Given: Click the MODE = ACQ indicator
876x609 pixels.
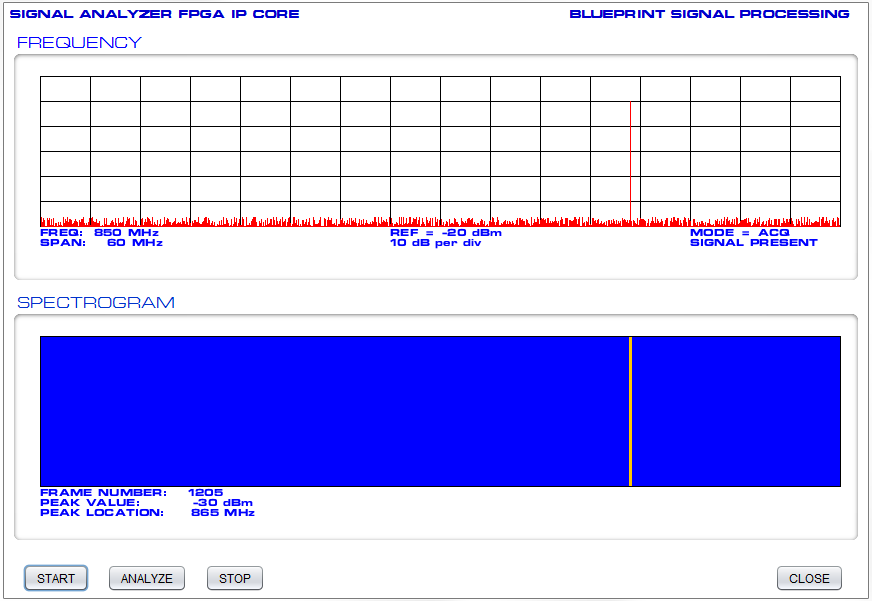Looking at the screenshot, I should click(x=739, y=232).
